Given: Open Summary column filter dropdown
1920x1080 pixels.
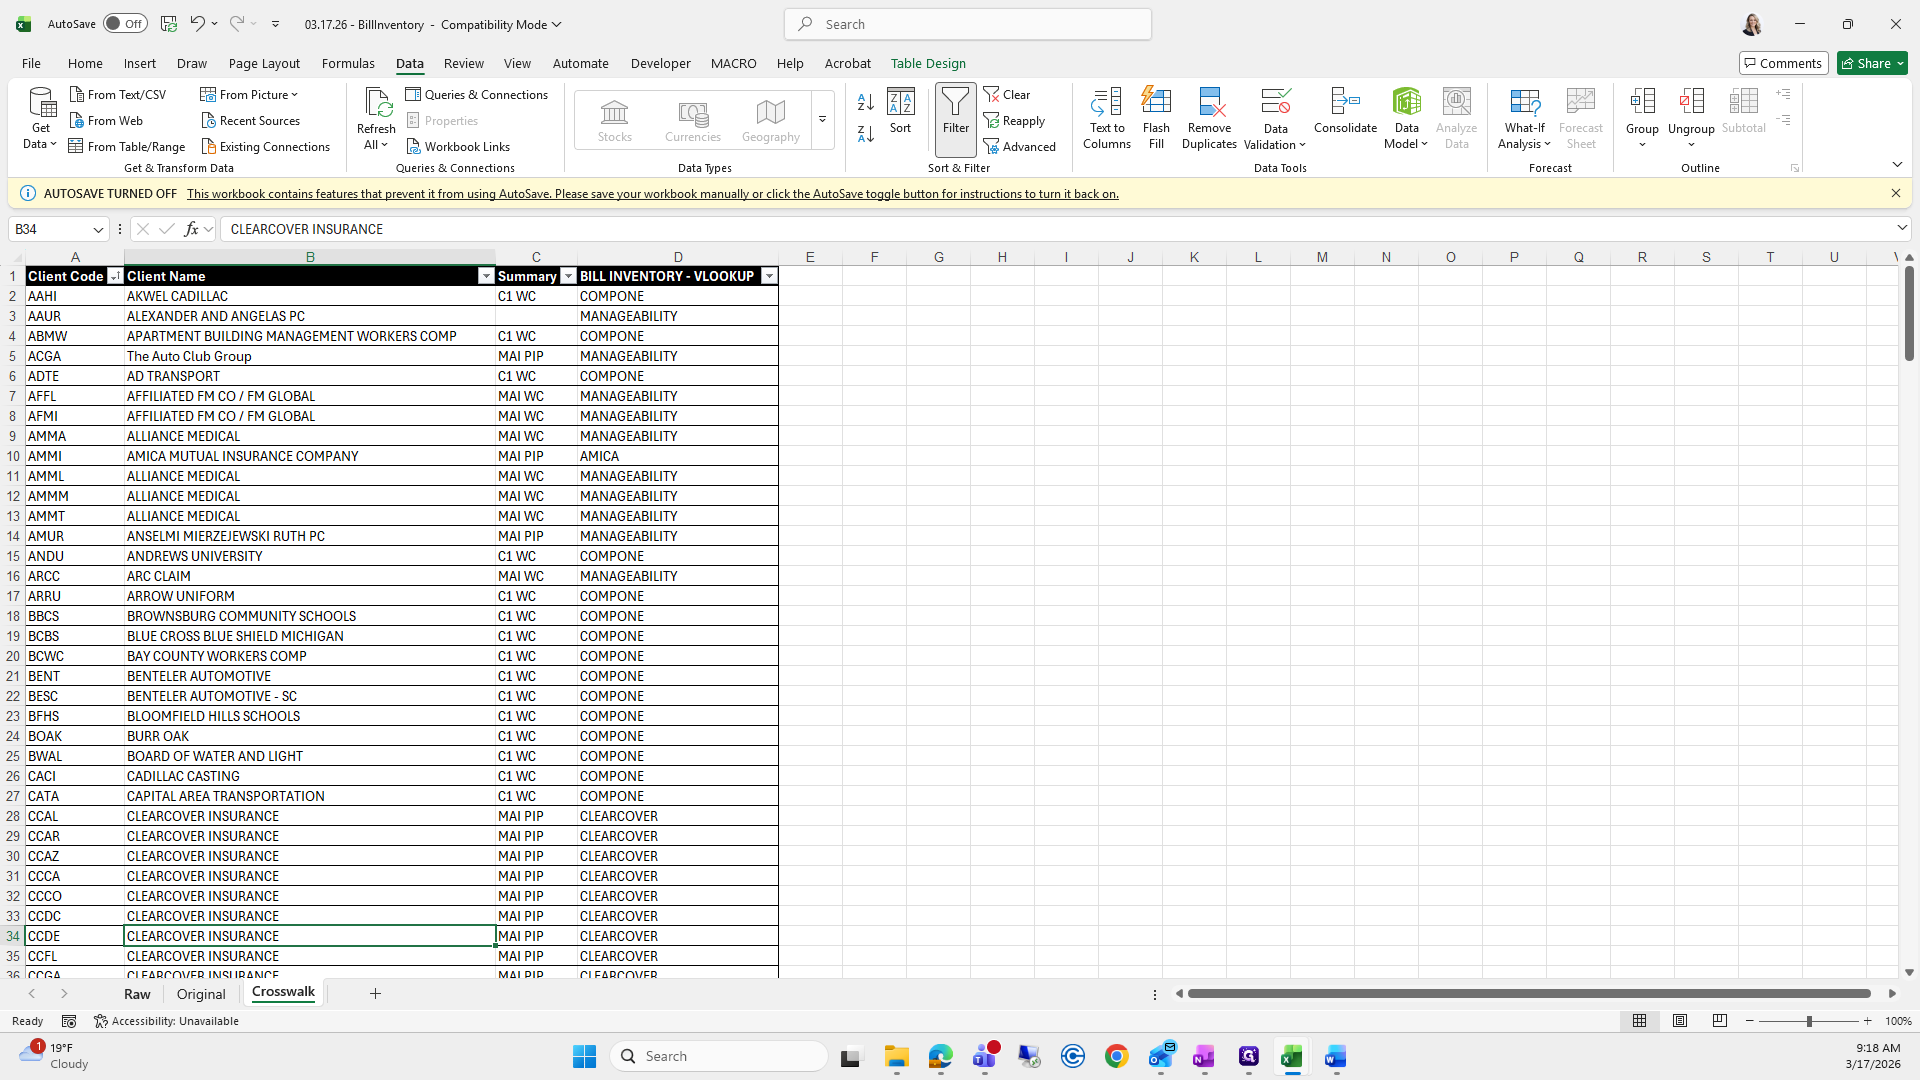Looking at the screenshot, I should 568,276.
